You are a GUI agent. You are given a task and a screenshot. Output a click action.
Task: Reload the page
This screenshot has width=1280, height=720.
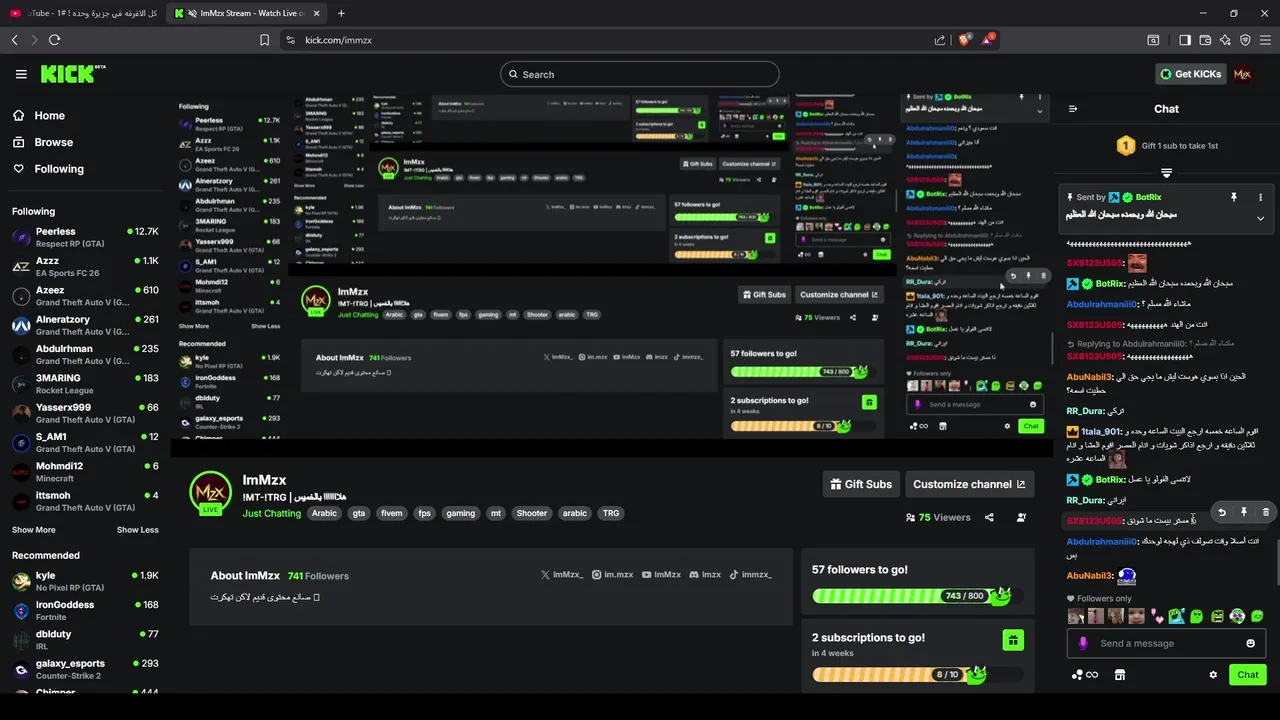coord(54,40)
